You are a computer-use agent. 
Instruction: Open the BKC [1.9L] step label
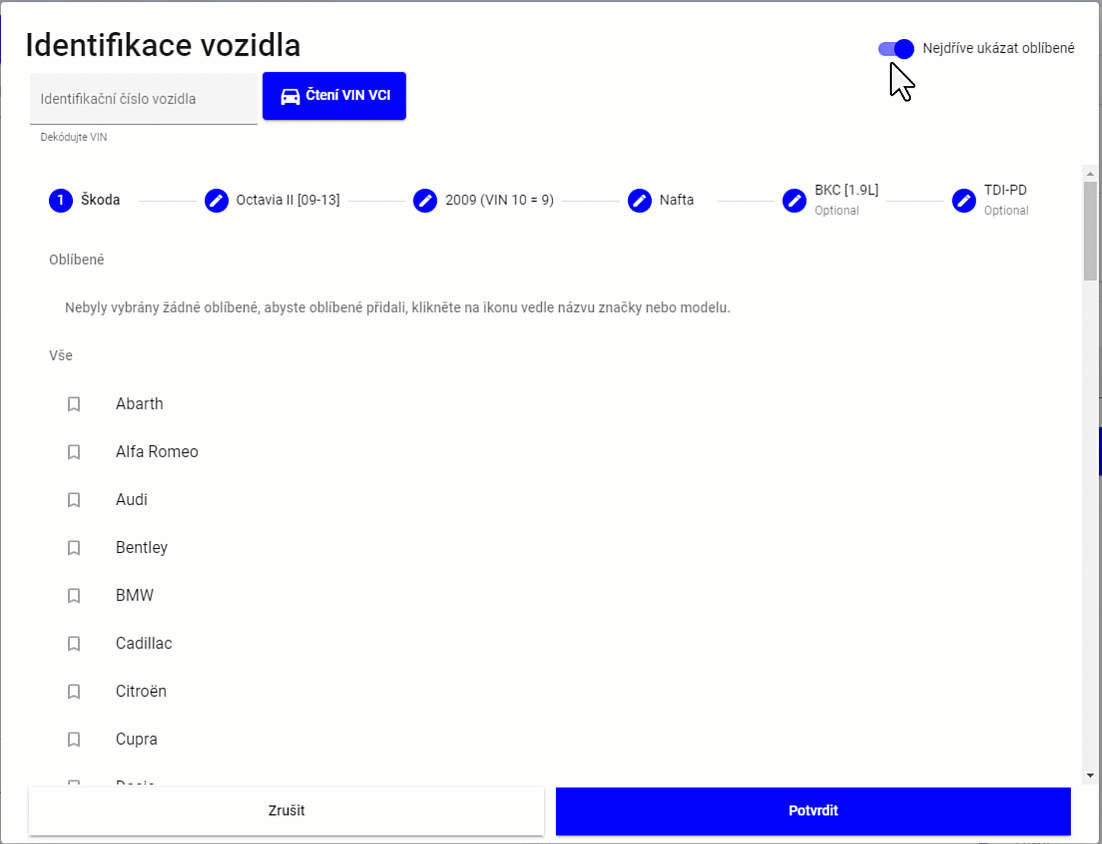pyautogui.click(x=846, y=190)
